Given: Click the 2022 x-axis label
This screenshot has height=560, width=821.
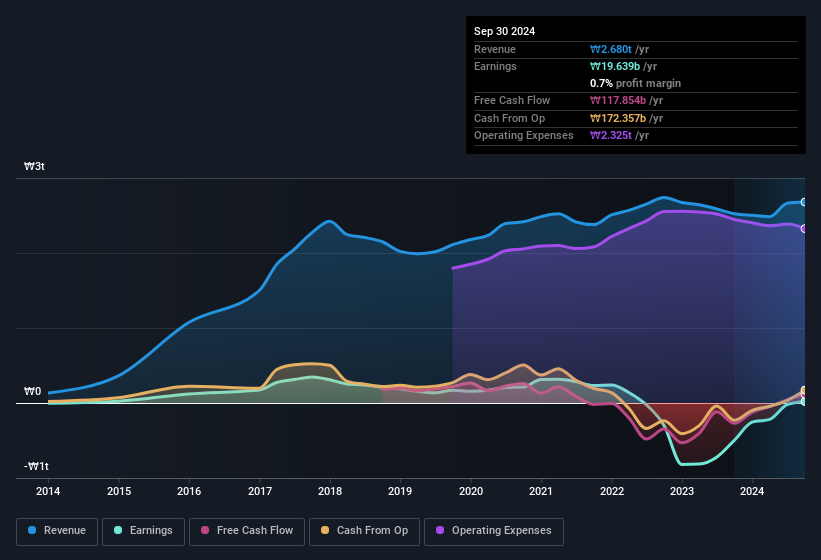Looking at the screenshot, I should click(x=612, y=491).
